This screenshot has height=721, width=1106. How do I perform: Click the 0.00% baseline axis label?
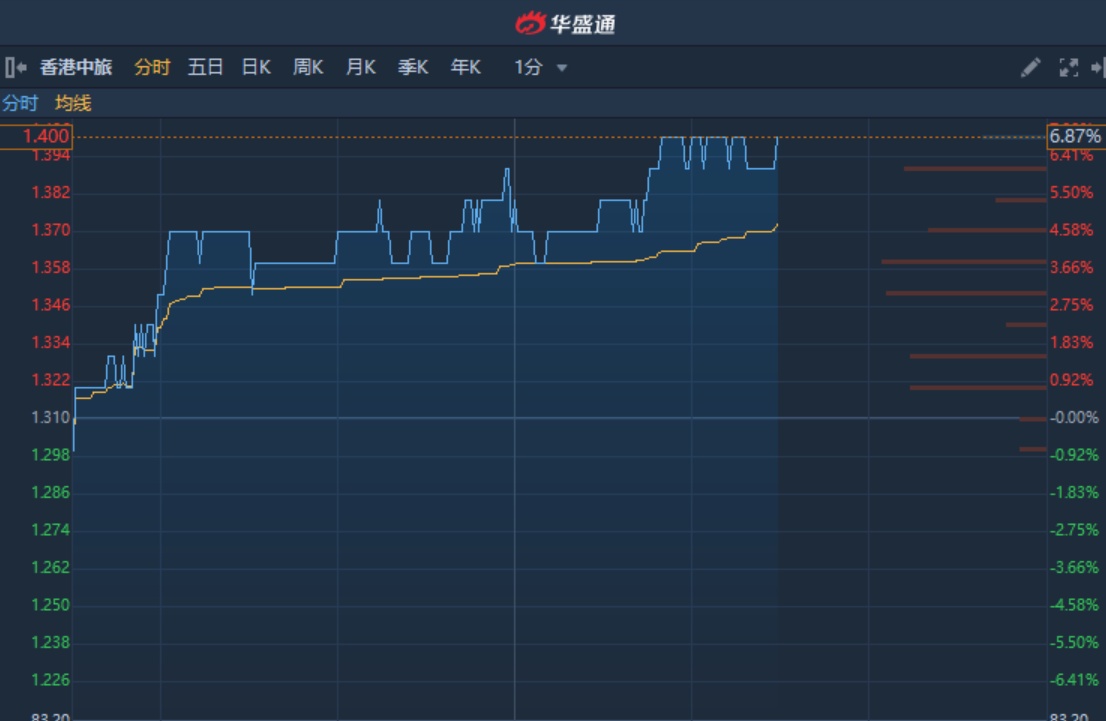[x=1075, y=418]
